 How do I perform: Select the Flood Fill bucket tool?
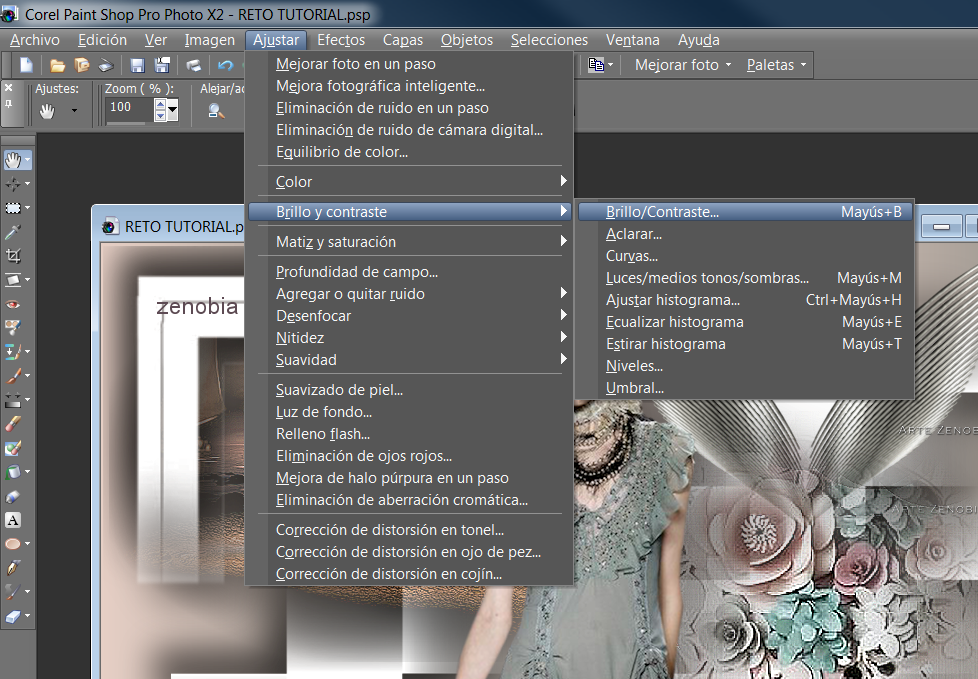[12, 472]
